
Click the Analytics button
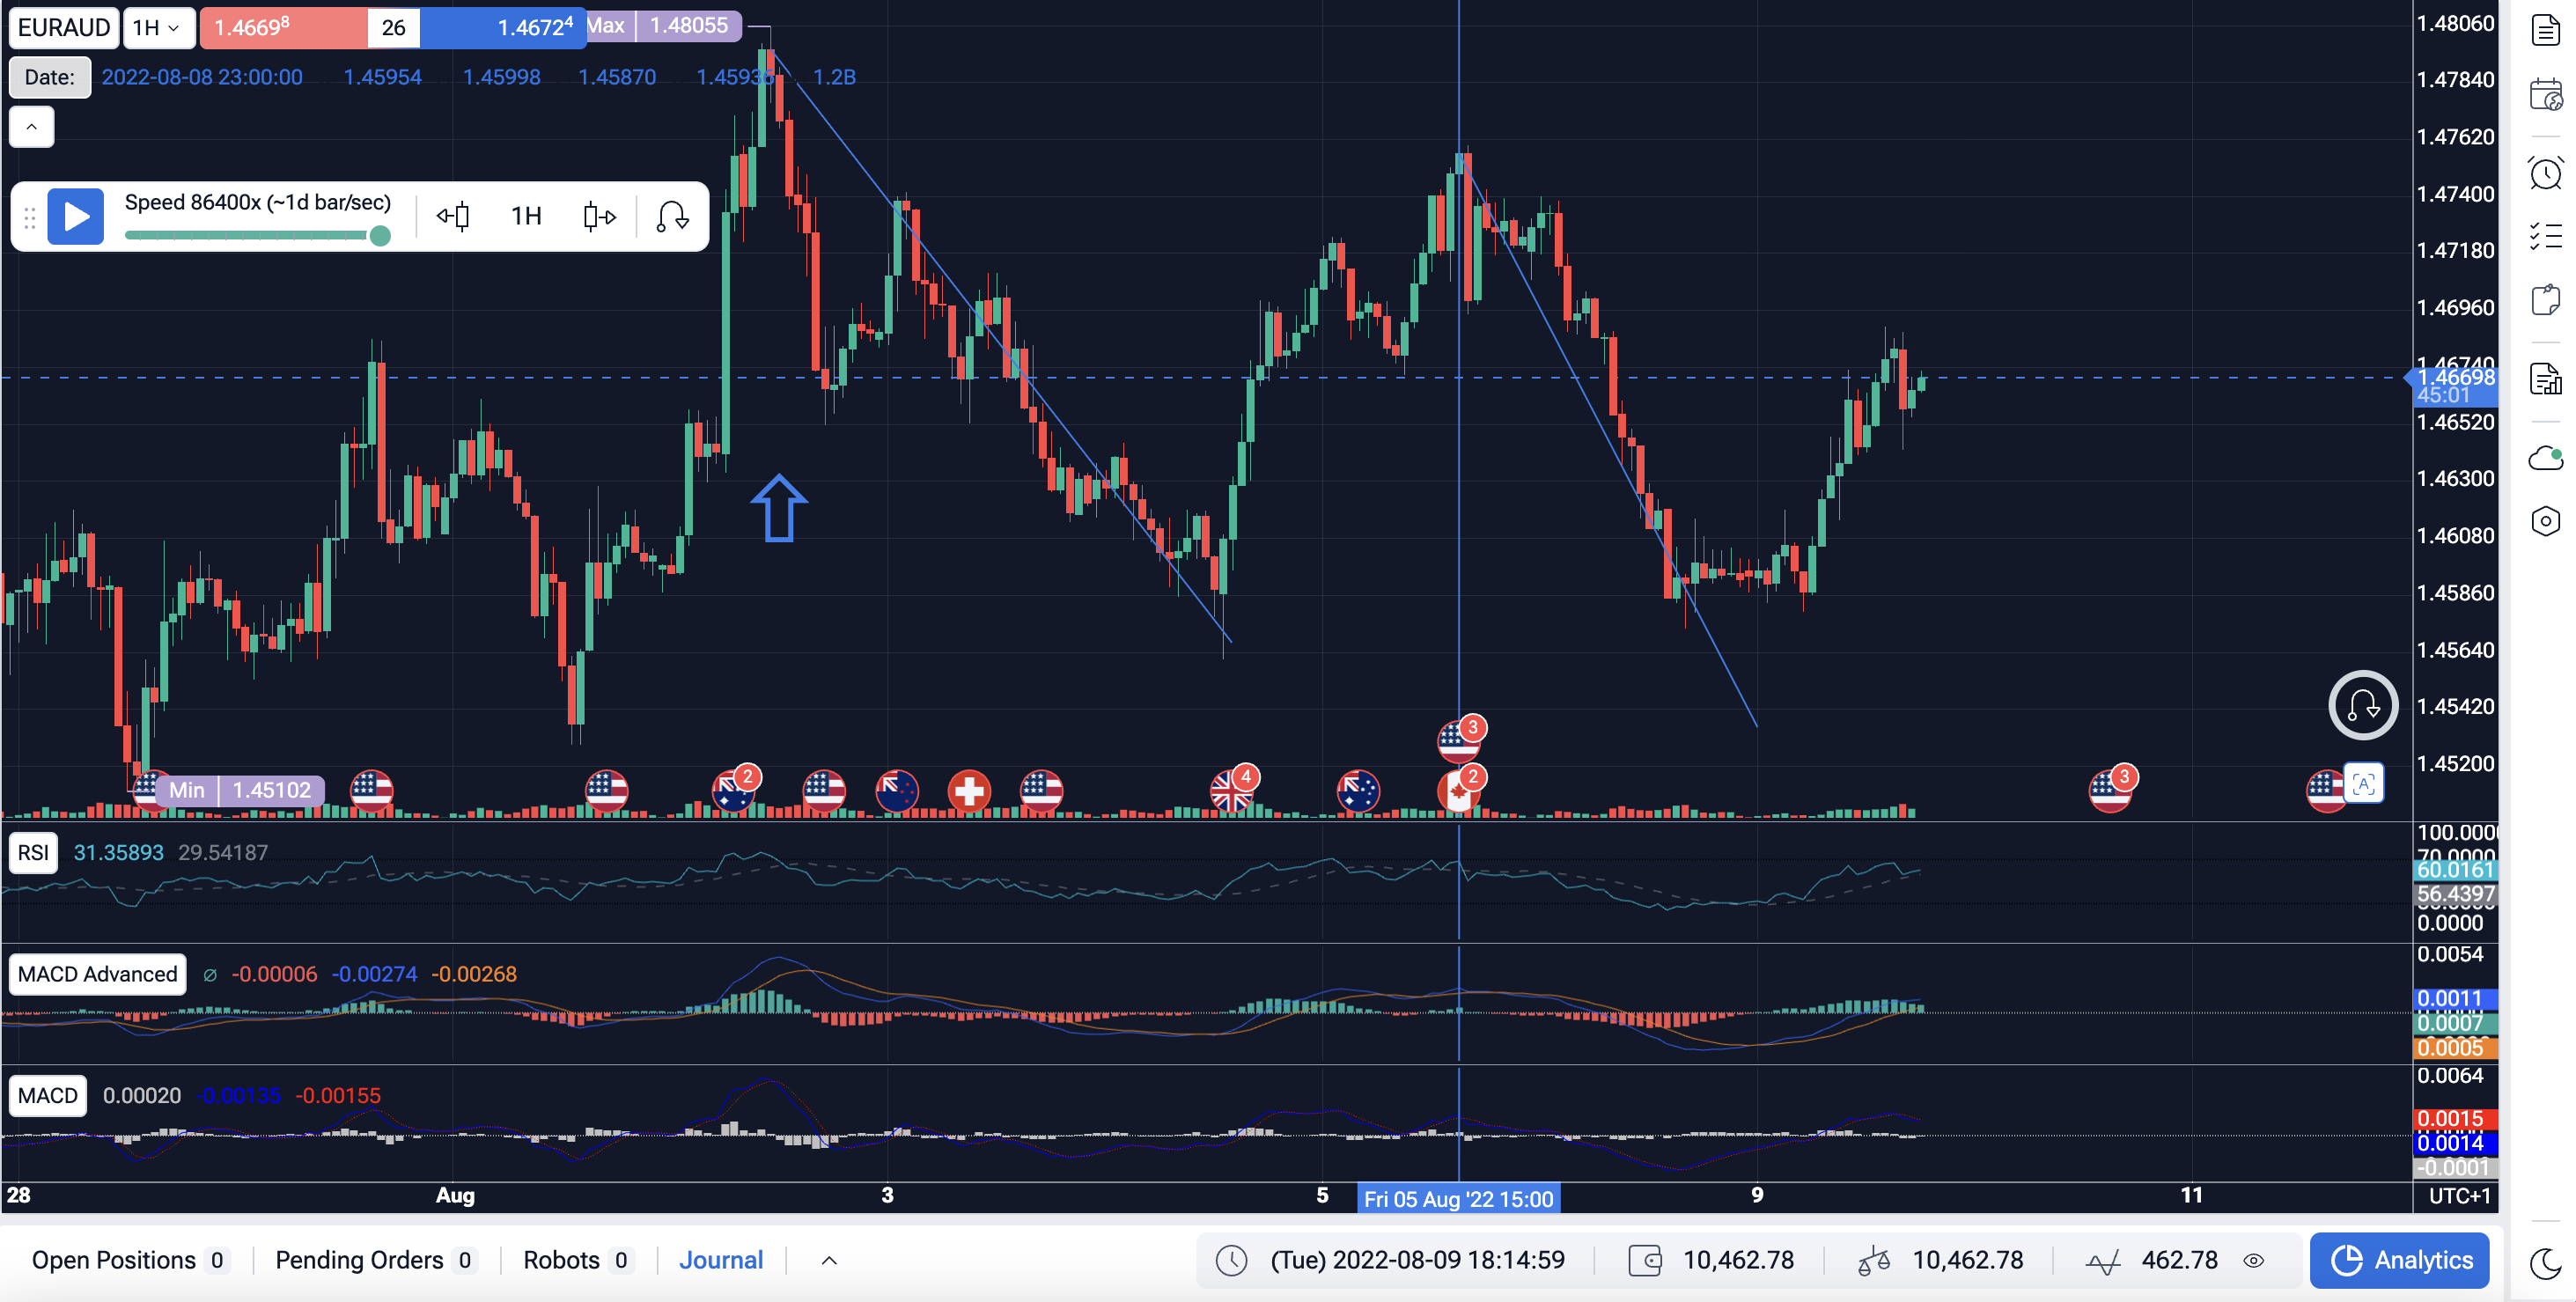point(2400,1260)
